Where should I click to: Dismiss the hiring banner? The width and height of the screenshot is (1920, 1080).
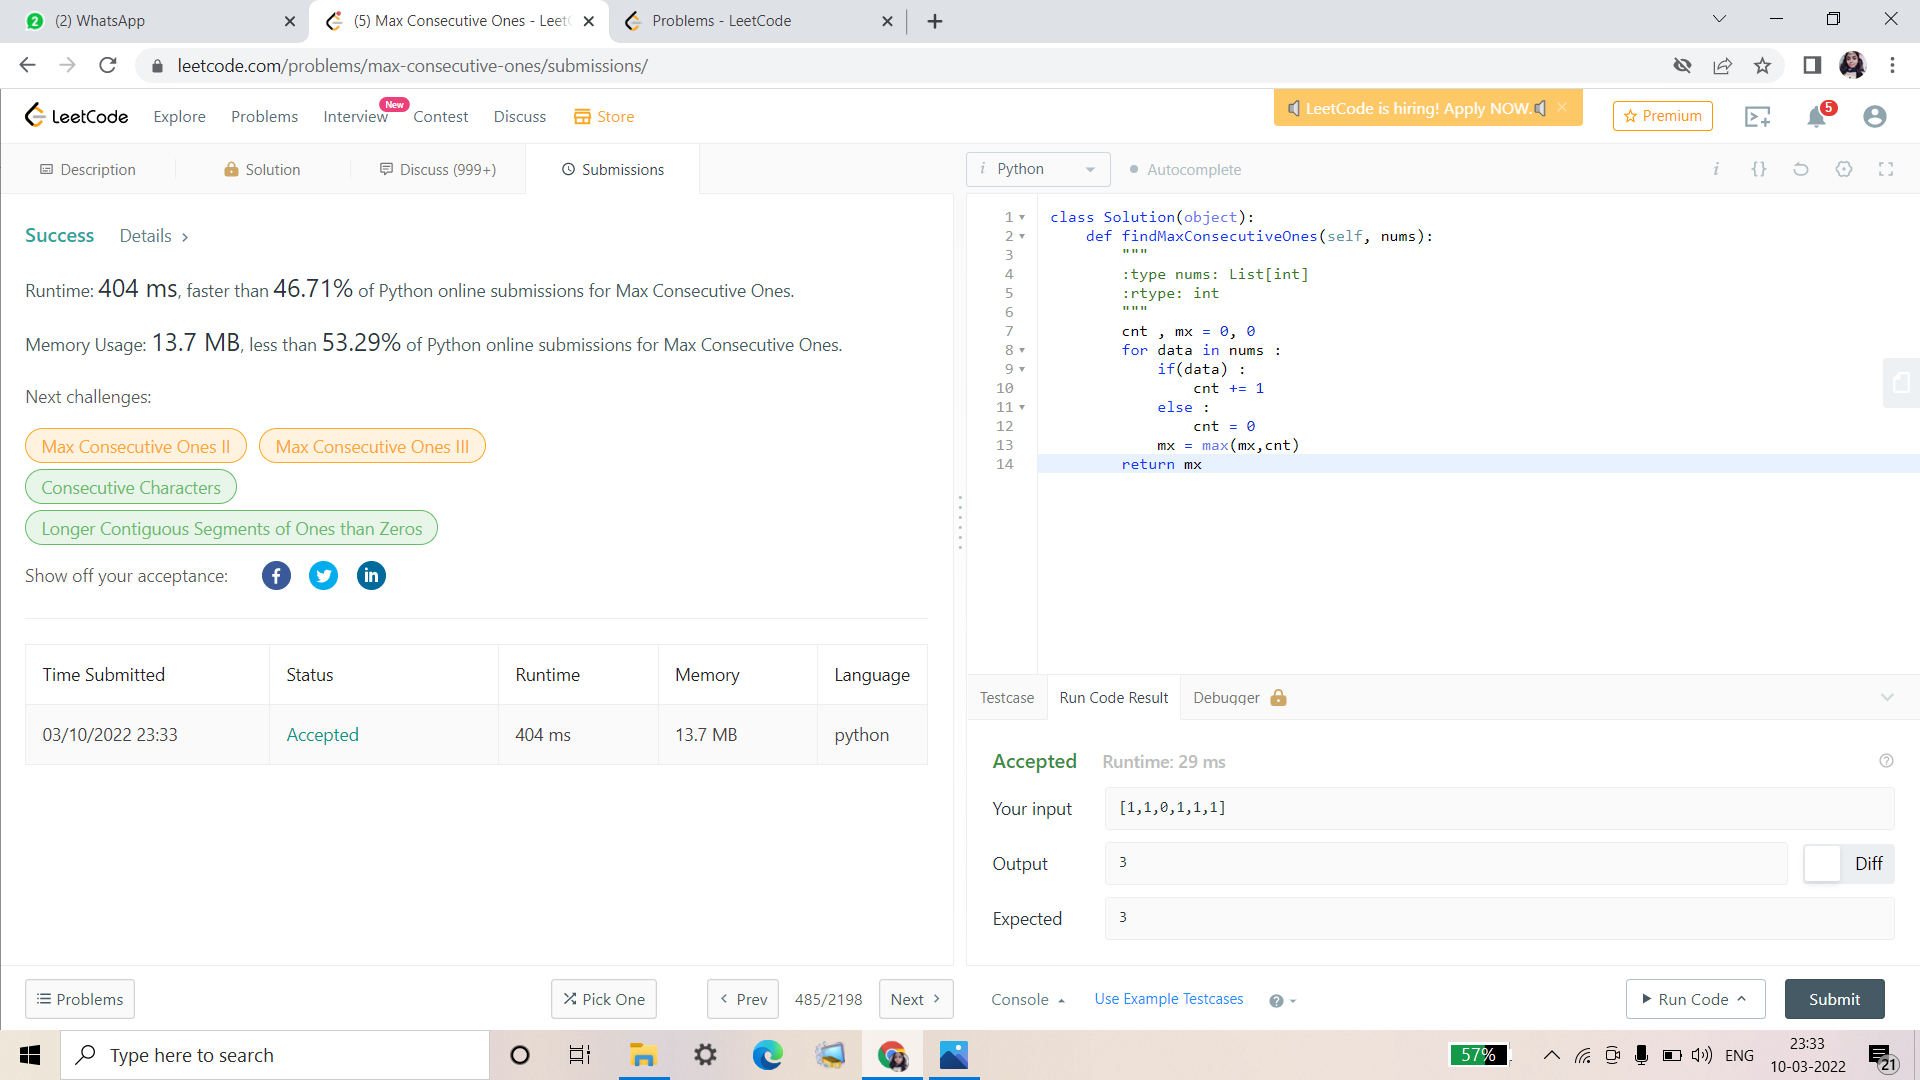click(1562, 107)
